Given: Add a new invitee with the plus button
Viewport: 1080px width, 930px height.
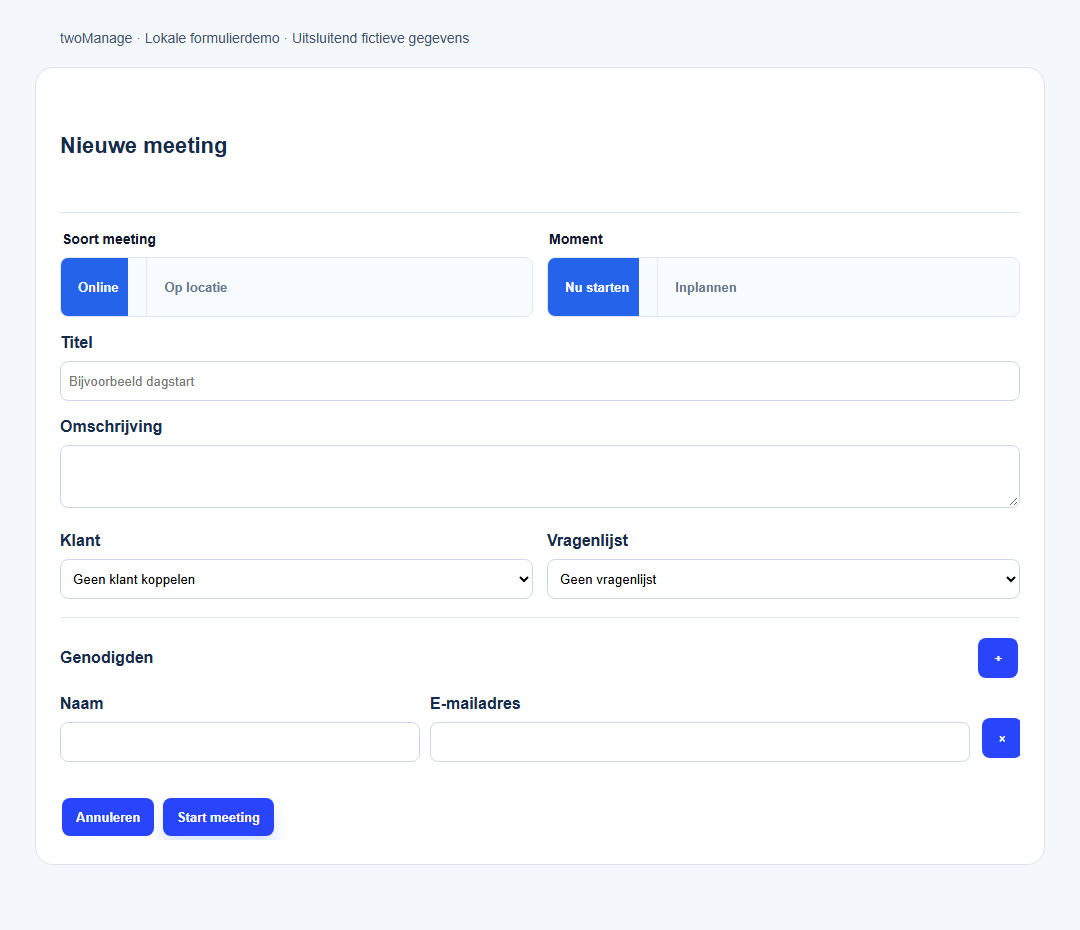Looking at the screenshot, I should [997, 658].
